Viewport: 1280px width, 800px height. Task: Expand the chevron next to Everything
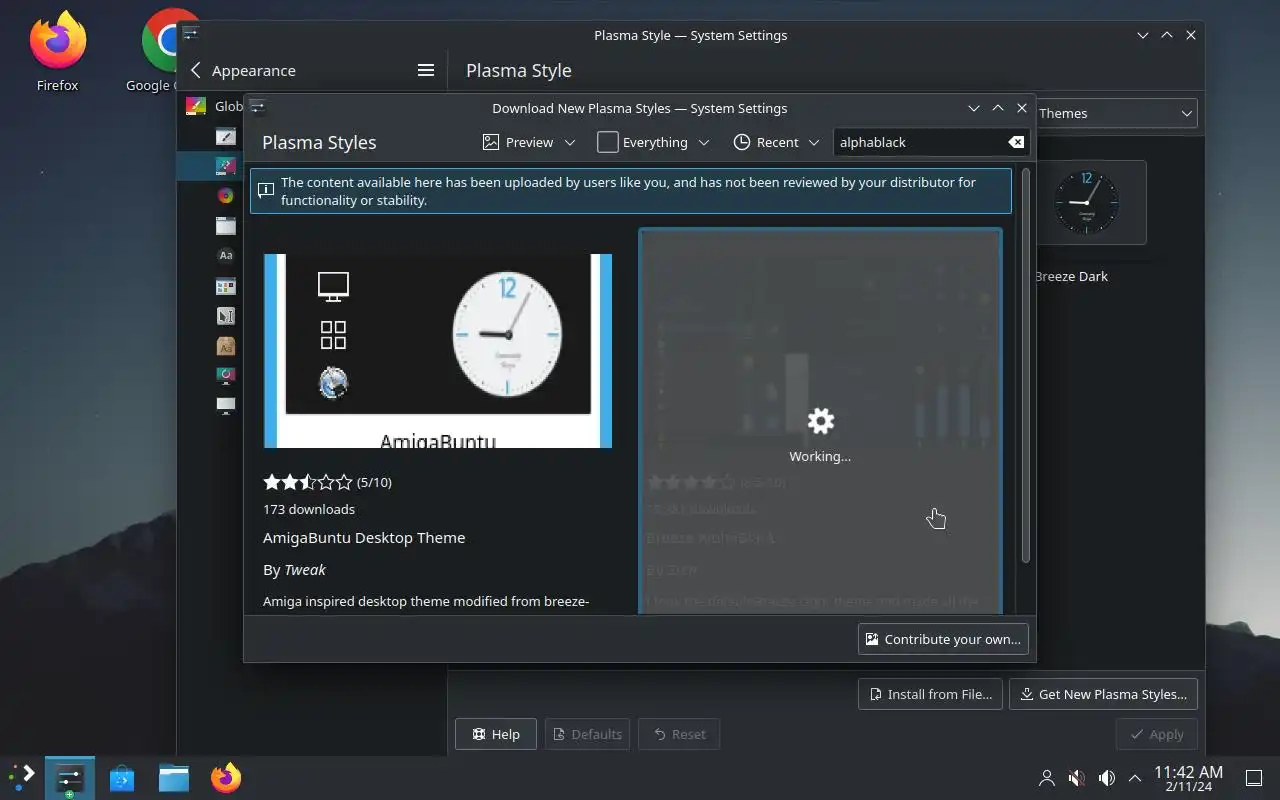point(704,142)
